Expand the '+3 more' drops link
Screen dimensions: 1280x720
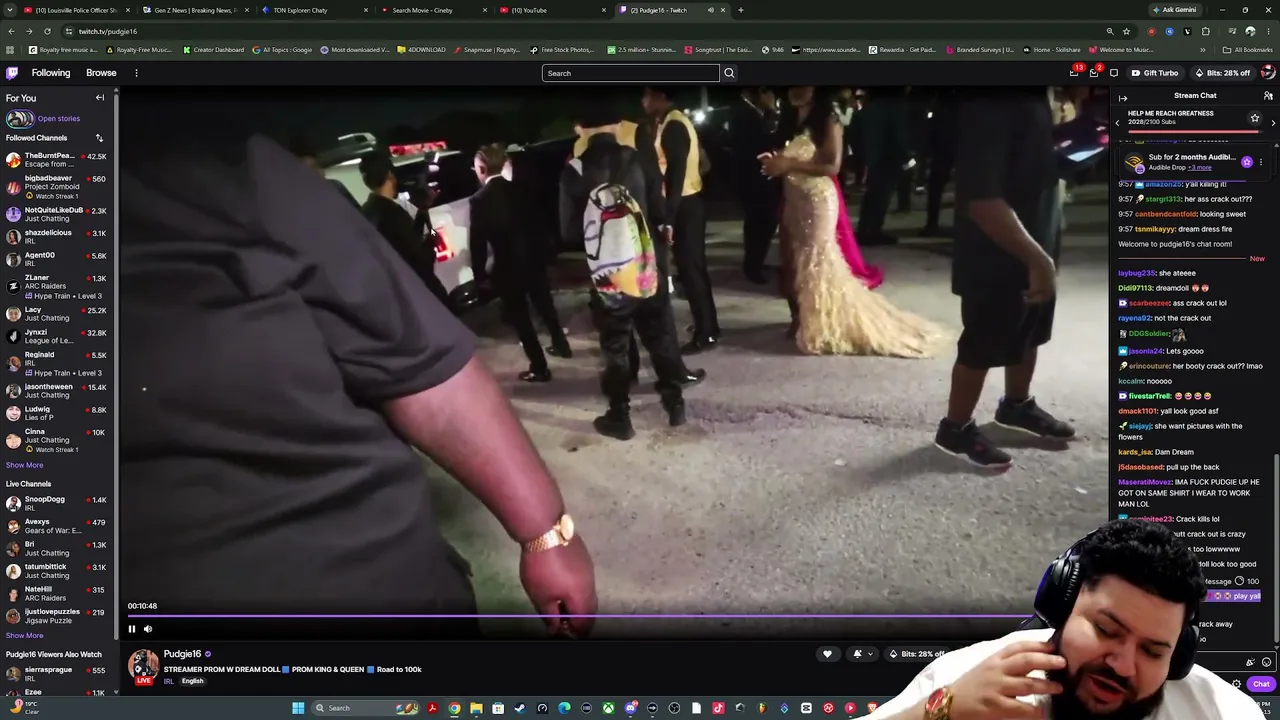1199,167
